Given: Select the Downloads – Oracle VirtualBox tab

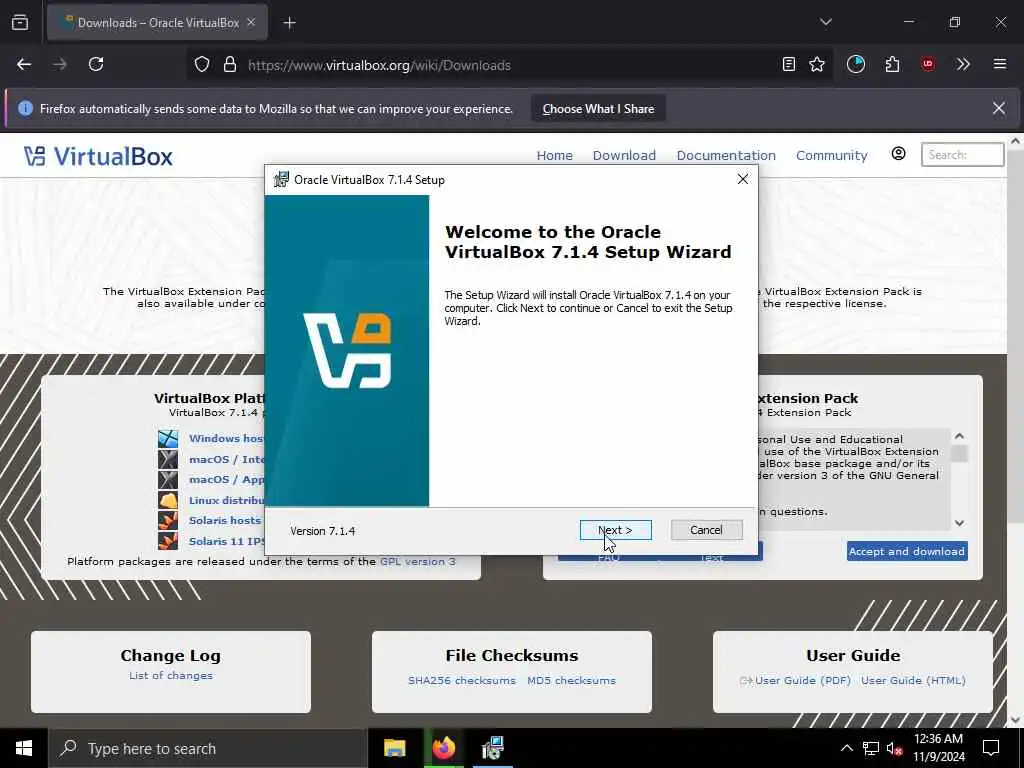Looking at the screenshot, I should tap(157, 23).
